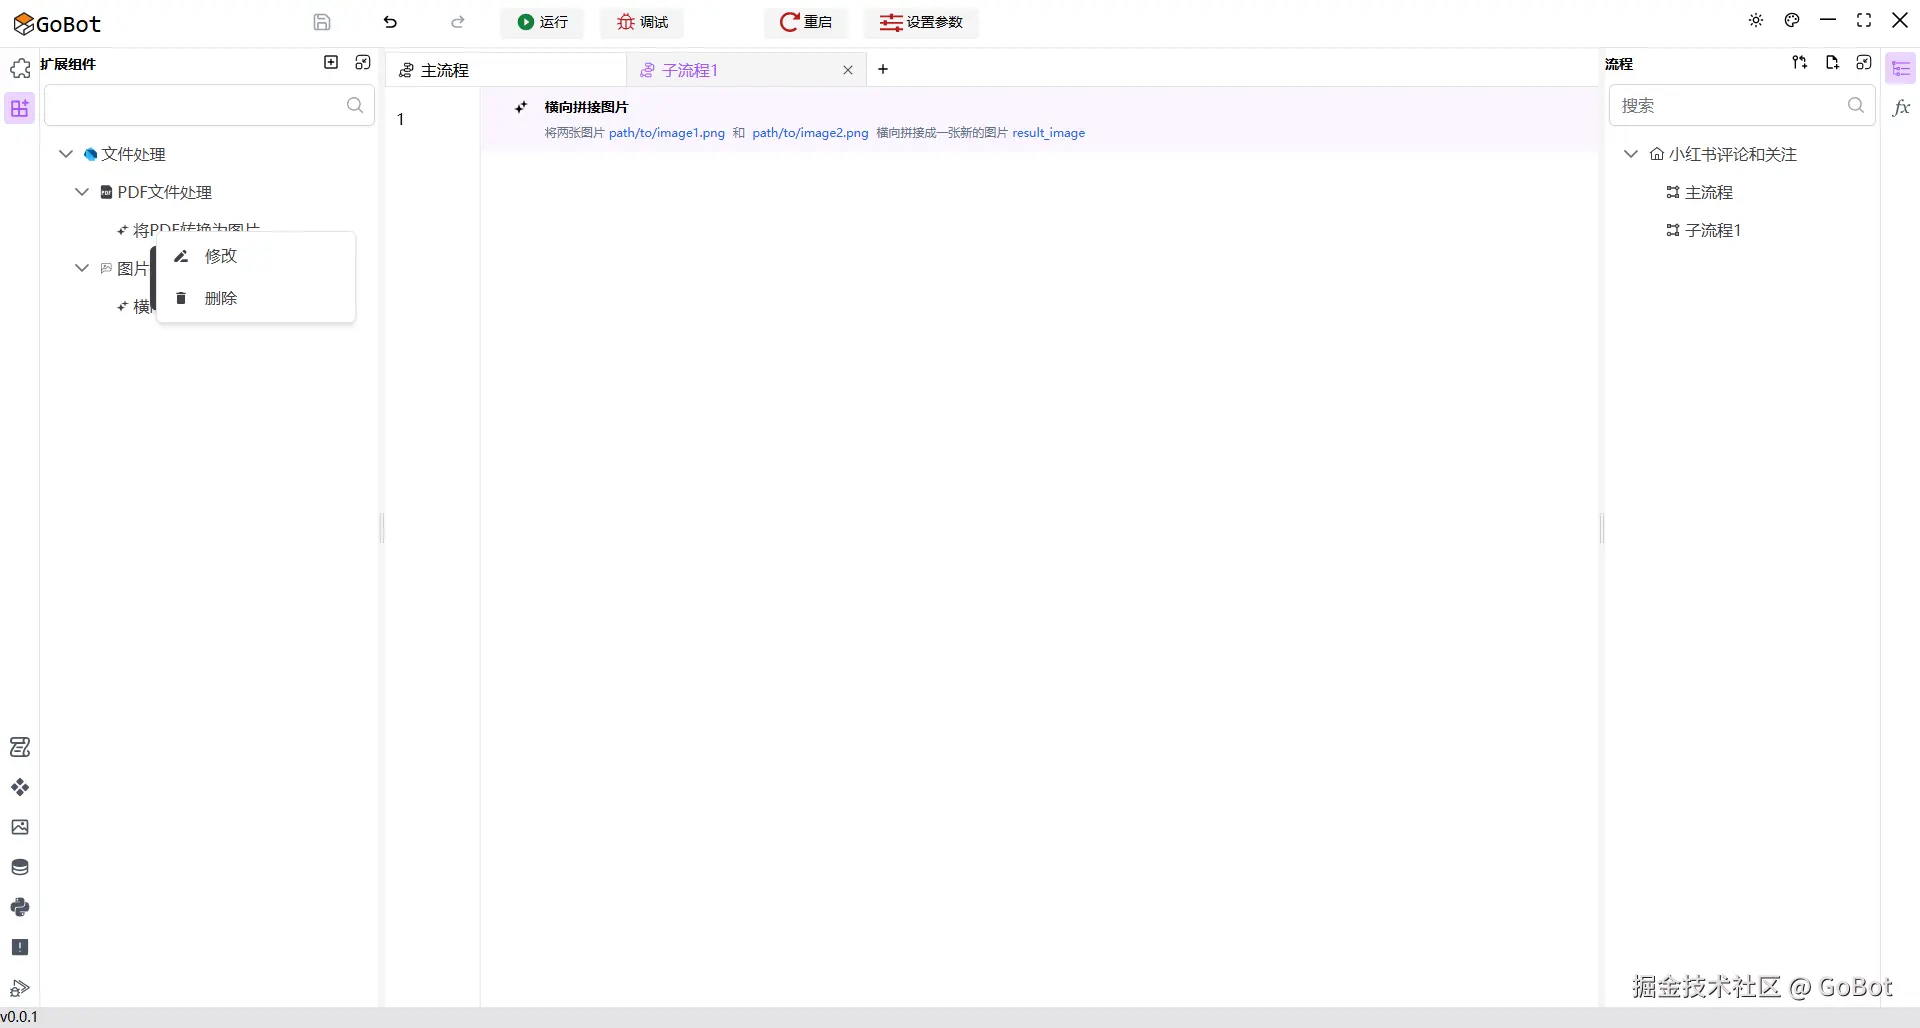Redo the last action
Image resolution: width=1920 pixels, height=1028 pixels.
(x=458, y=22)
